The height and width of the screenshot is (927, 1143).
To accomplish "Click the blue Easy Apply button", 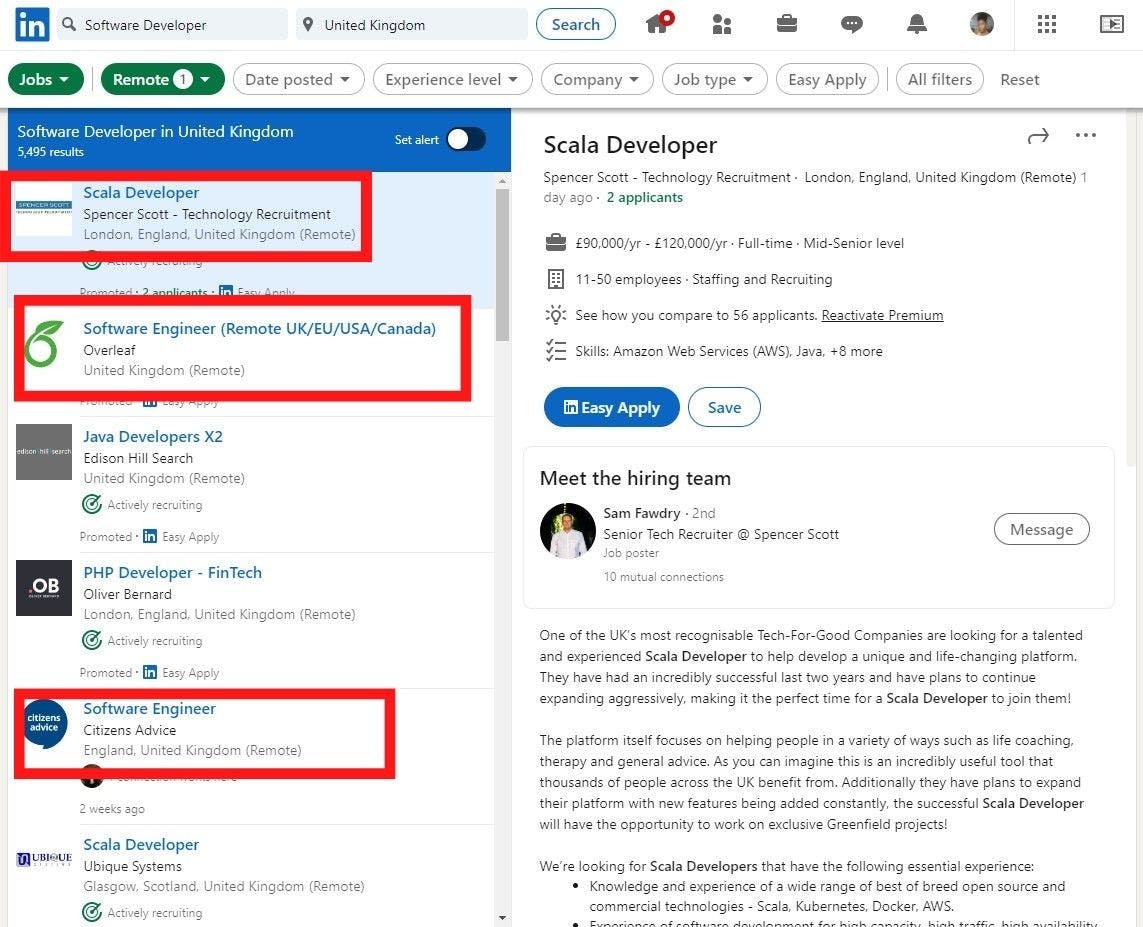I will point(612,407).
